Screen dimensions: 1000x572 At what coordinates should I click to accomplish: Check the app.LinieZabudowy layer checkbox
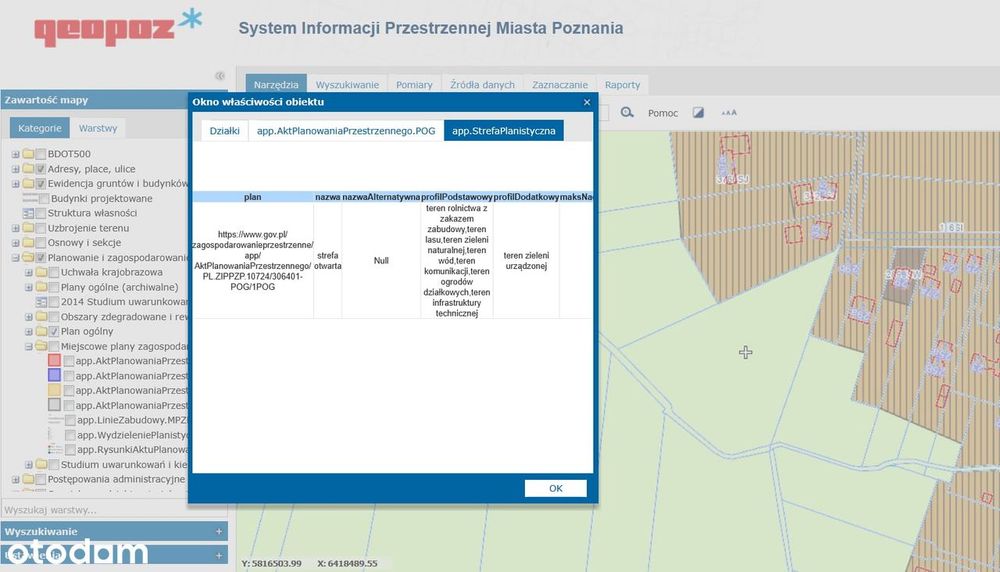click(70, 420)
